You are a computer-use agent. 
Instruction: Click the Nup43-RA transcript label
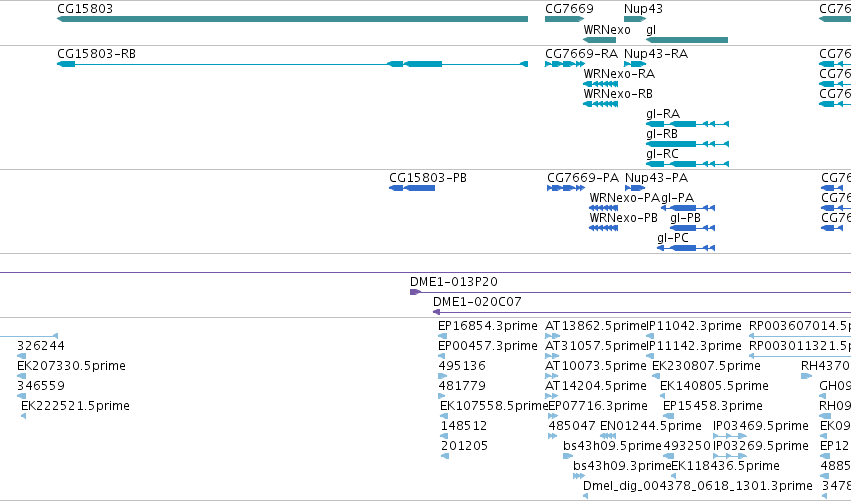click(656, 54)
